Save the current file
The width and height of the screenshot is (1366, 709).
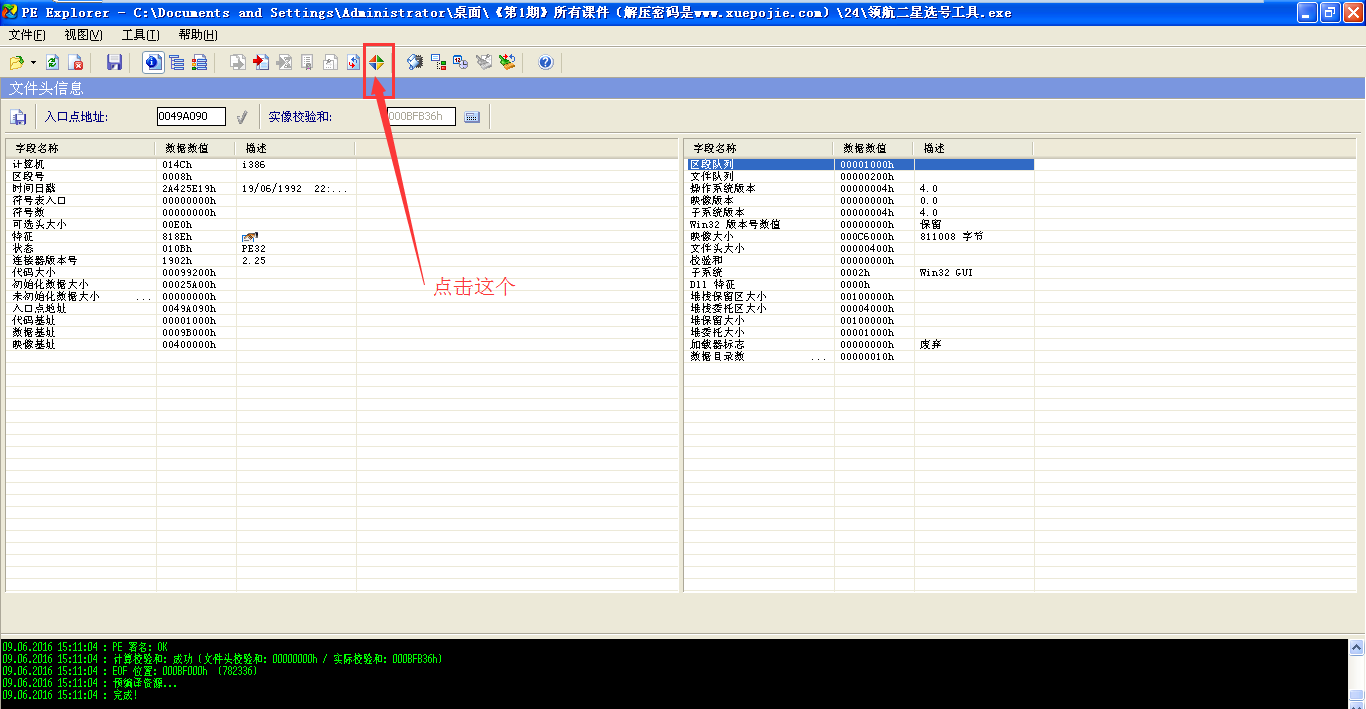point(114,61)
